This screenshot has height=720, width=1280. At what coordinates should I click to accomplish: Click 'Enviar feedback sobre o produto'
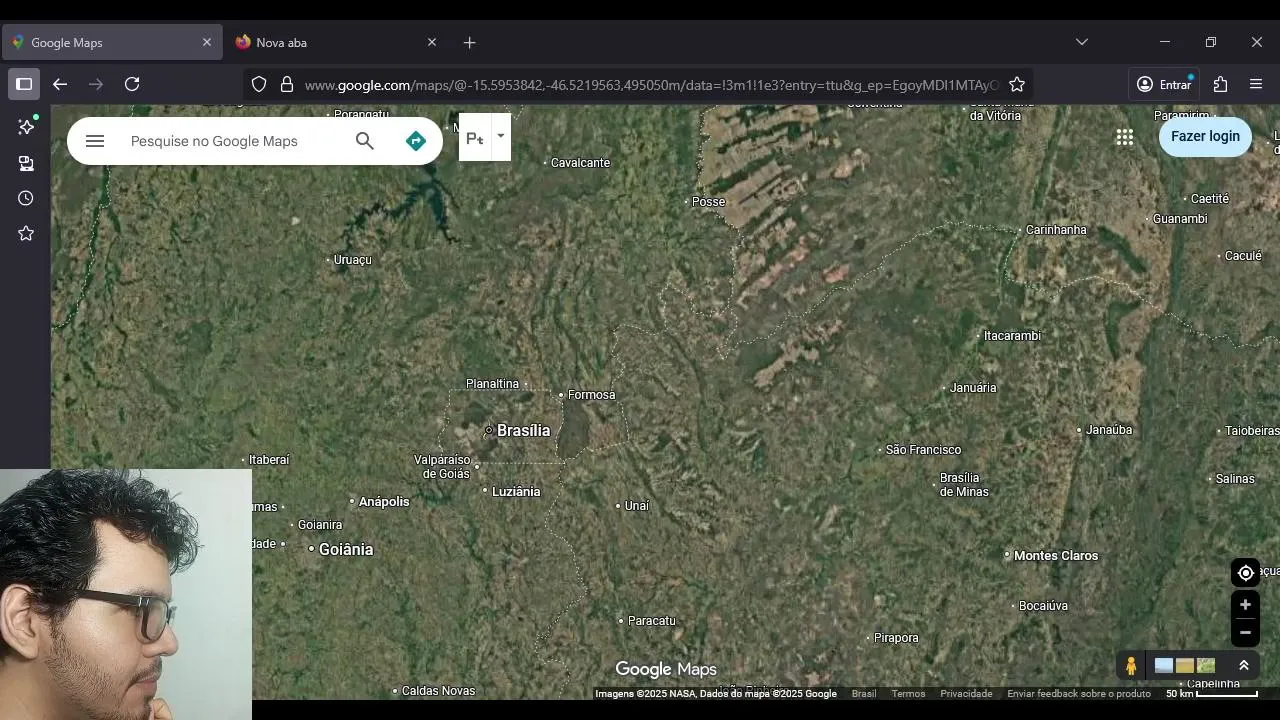pyautogui.click(x=1079, y=694)
